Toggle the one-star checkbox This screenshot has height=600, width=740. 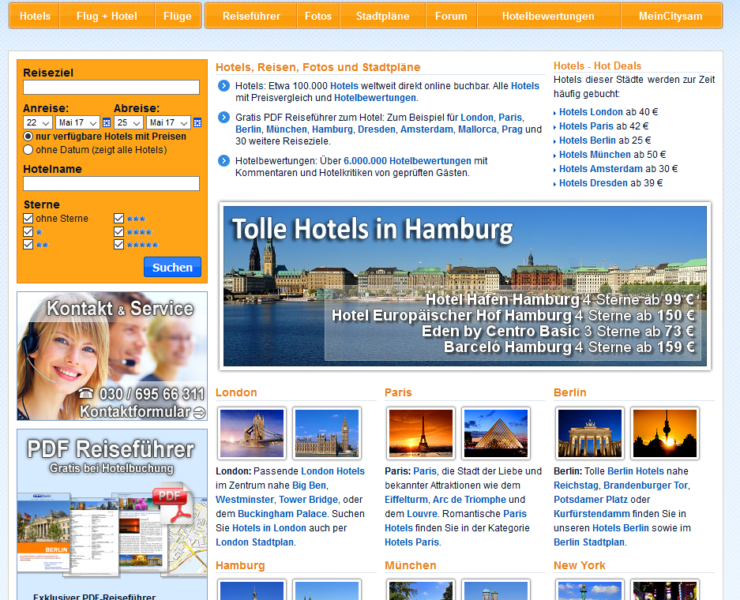pos(28,232)
